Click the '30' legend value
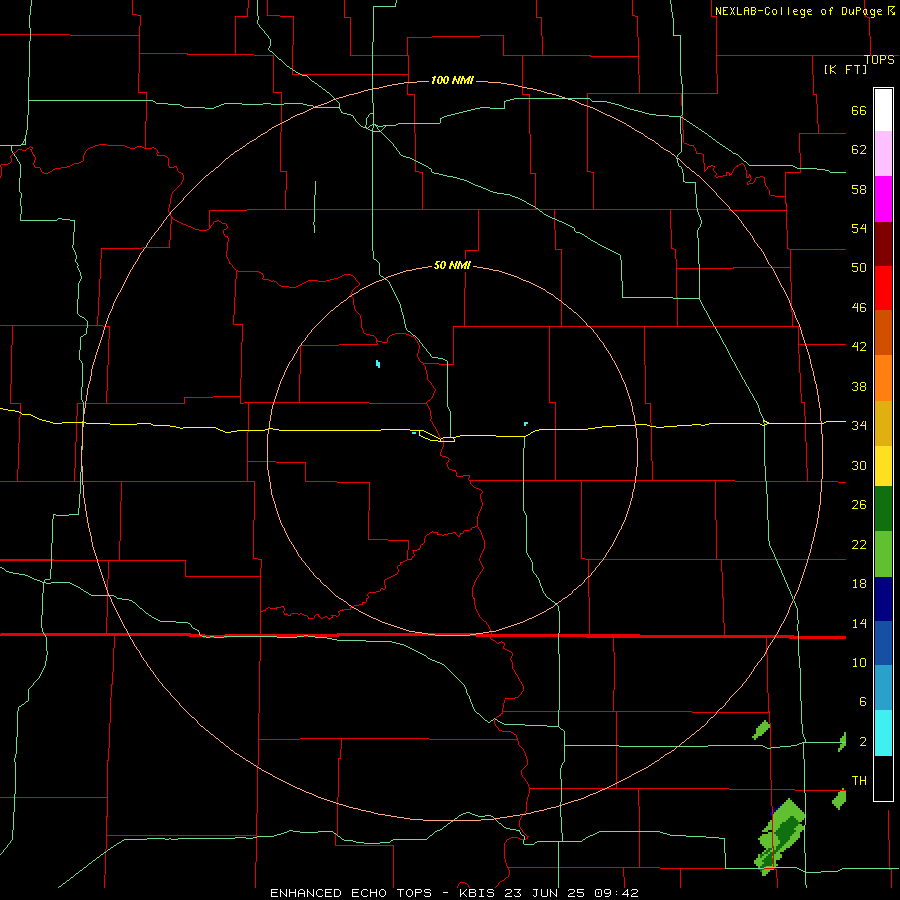This screenshot has height=900, width=900. coord(859,465)
